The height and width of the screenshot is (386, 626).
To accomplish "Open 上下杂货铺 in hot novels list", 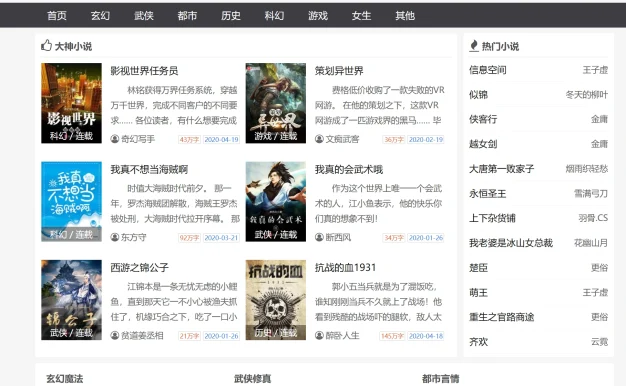I will point(492,218).
